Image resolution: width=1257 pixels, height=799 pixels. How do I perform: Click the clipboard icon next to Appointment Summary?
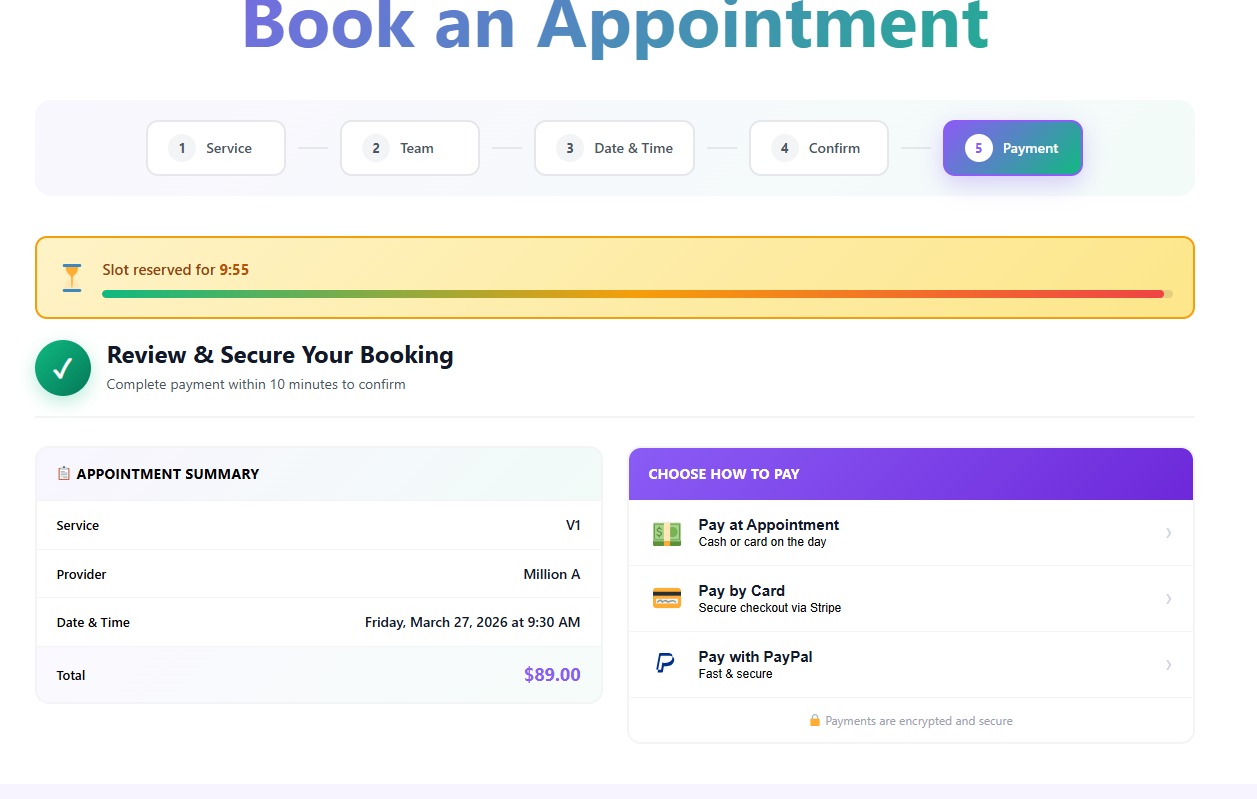(x=62, y=473)
